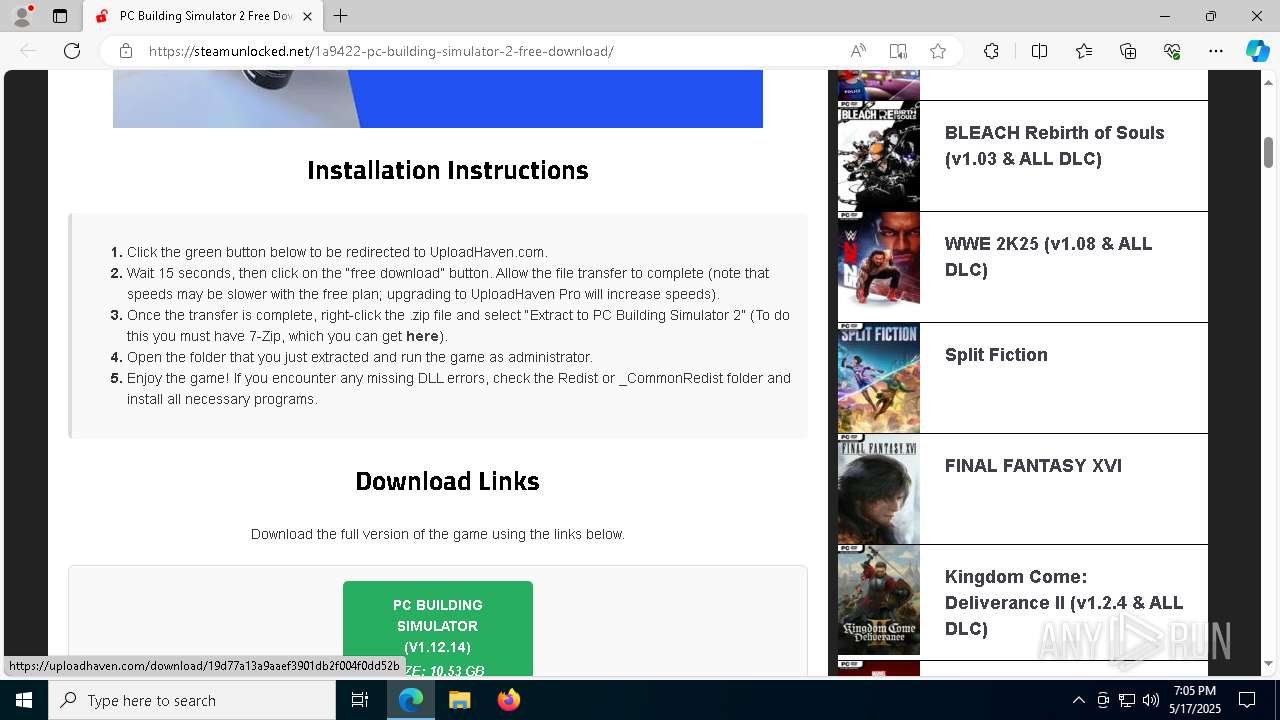1280x720 pixels.
Task: Open a new browser tab
Action: coord(340,16)
